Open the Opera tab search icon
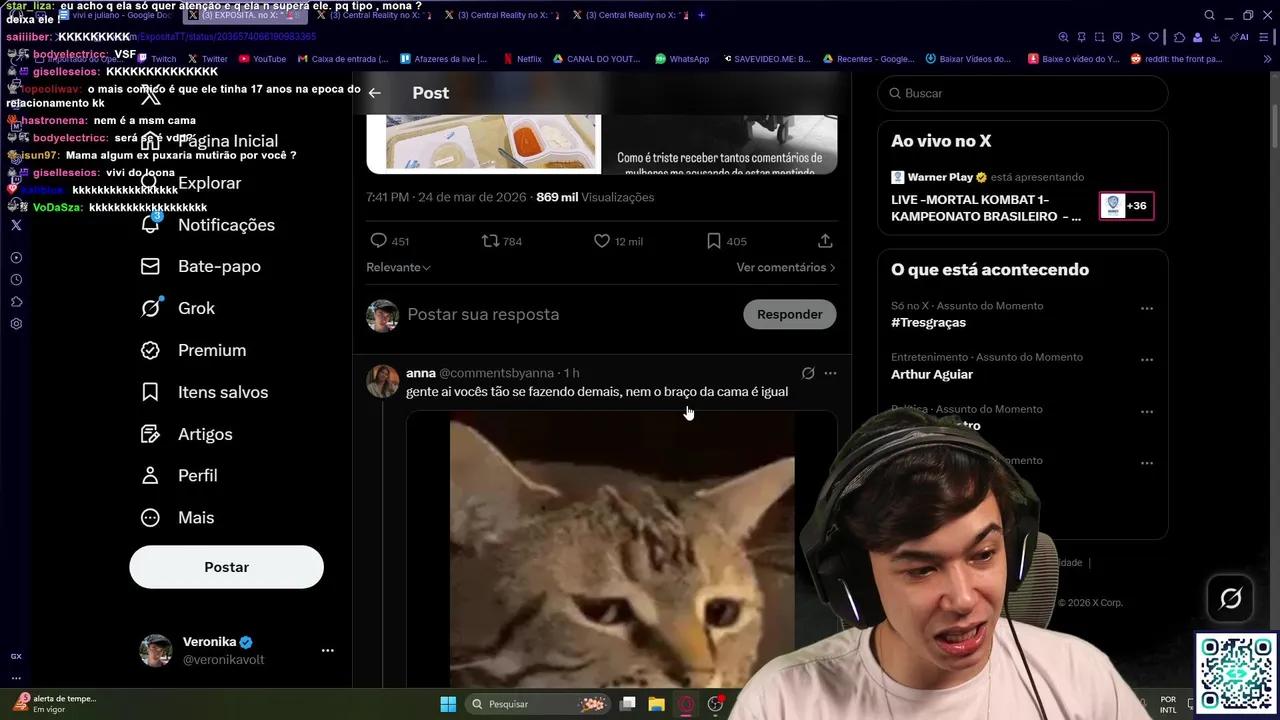Viewport: 1280px width, 720px height. tap(1209, 15)
